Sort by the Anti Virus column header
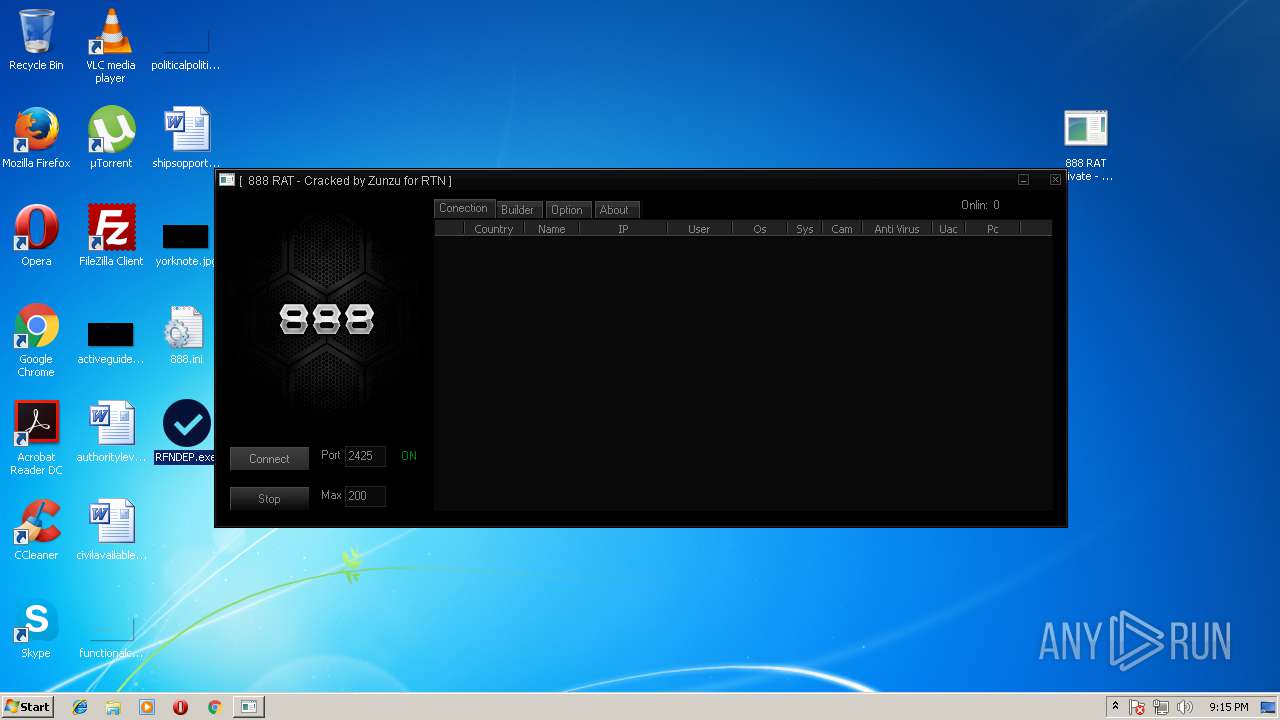This screenshot has height=720, width=1280. (x=897, y=229)
